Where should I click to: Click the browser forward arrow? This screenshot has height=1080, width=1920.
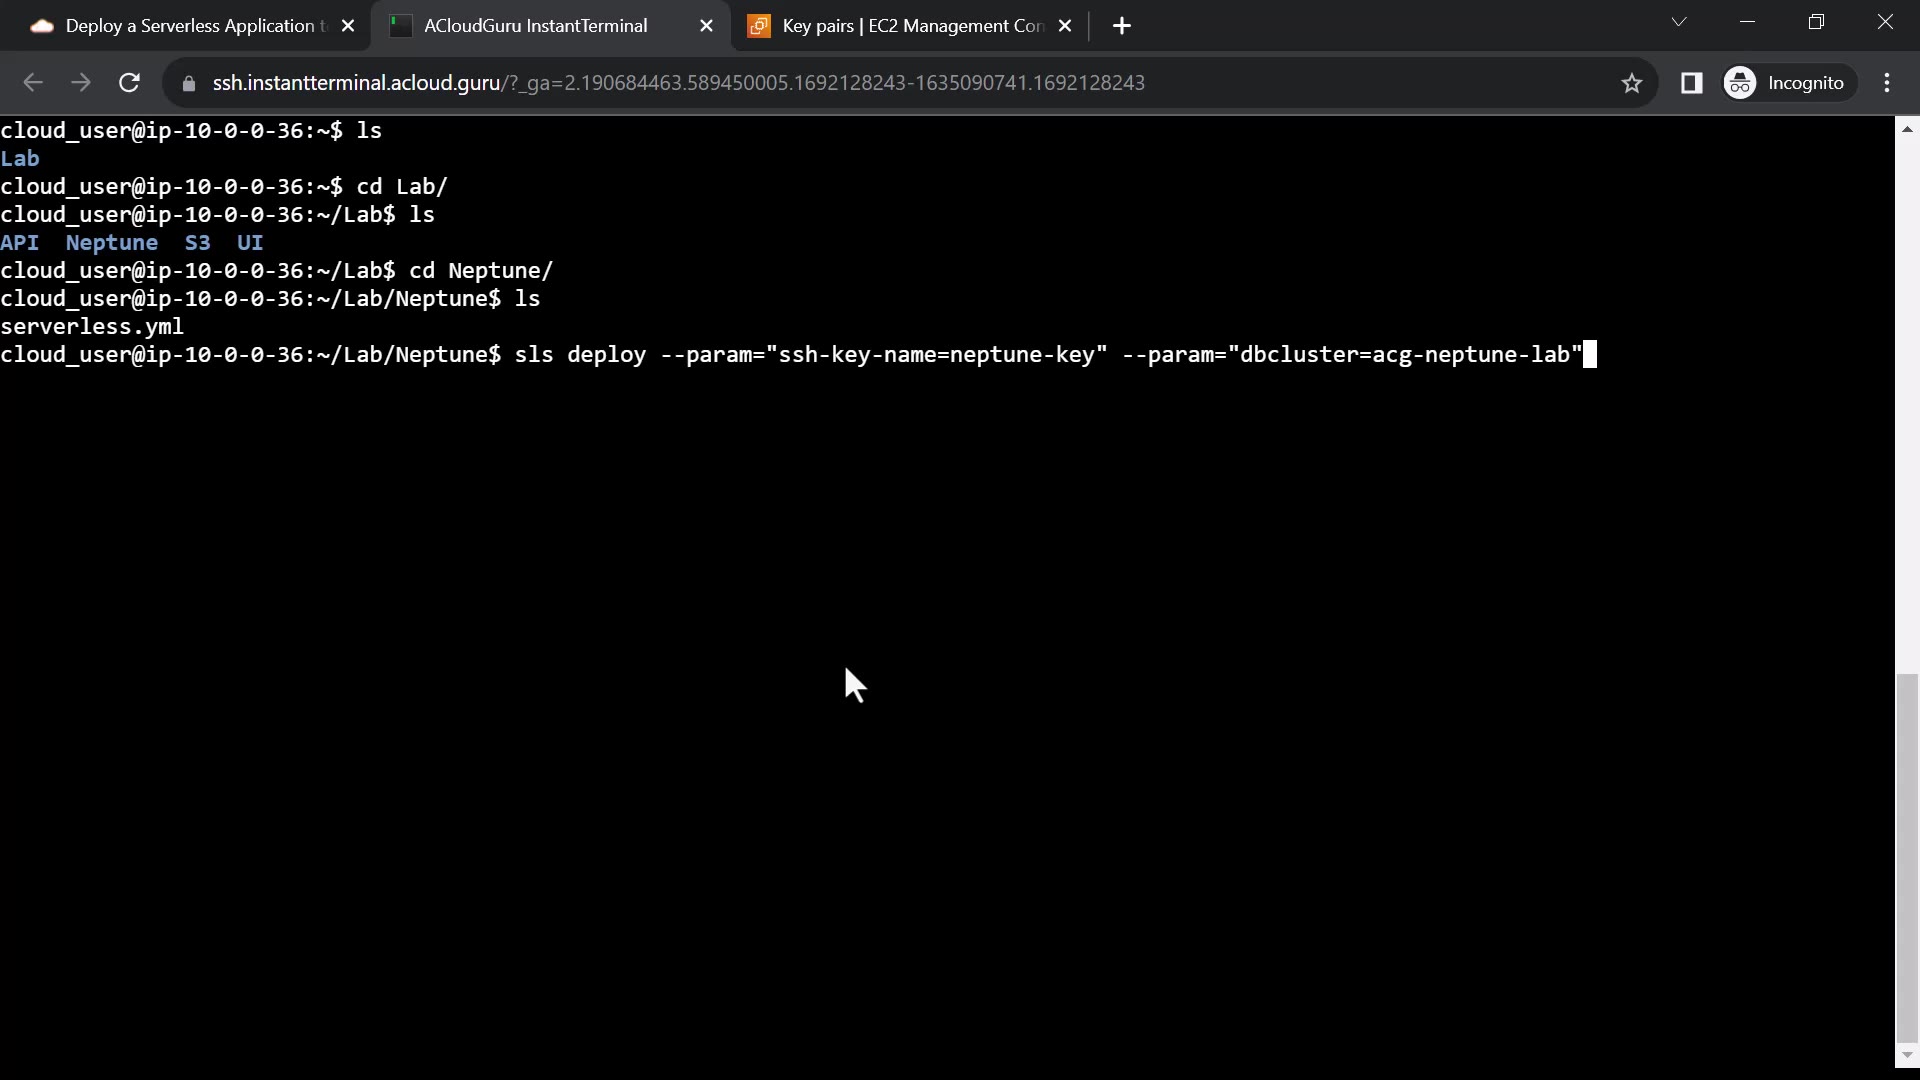click(x=81, y=83)
